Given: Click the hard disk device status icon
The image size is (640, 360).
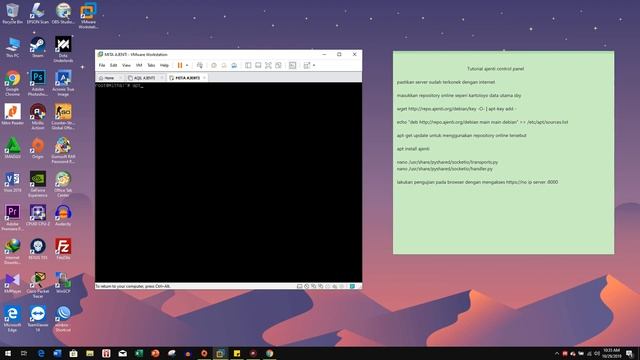Looking at the screenshot, I should [300, 287].
